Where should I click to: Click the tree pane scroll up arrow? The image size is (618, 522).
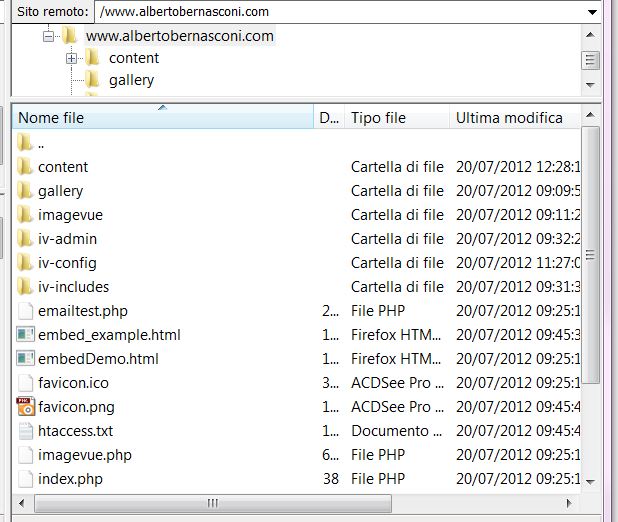coord(590,35)
